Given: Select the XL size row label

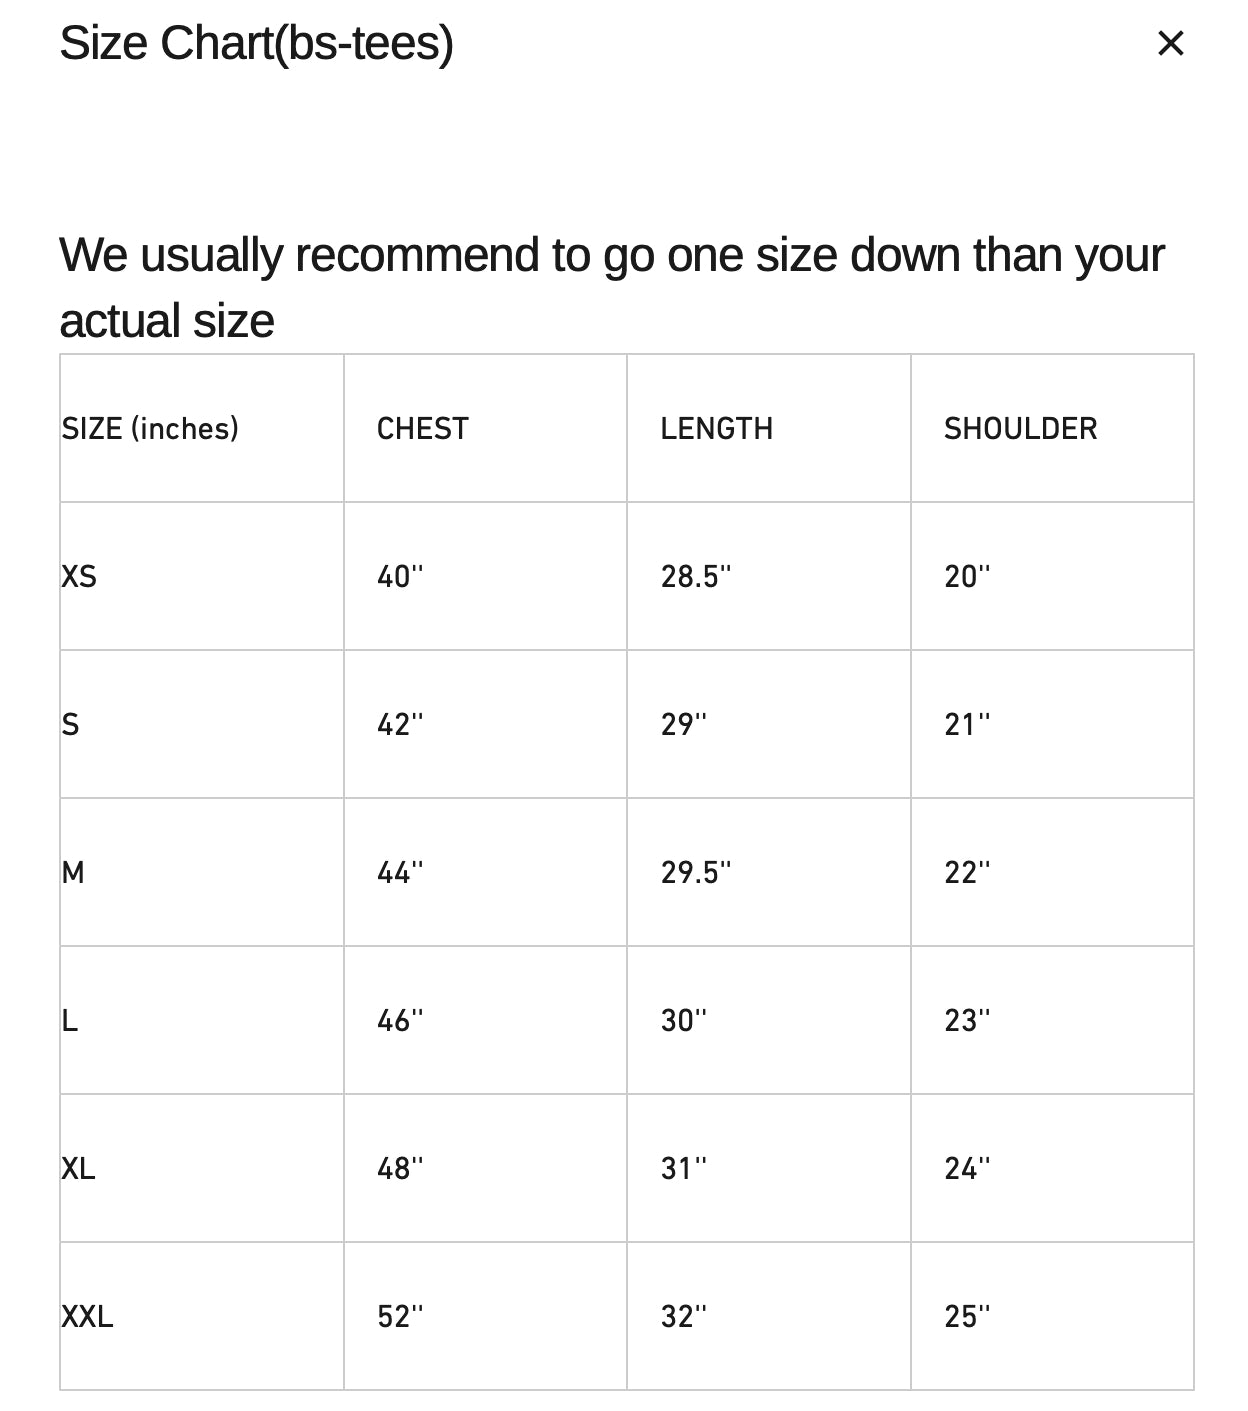Looking at the screenshot, I should (x=78, y=1168).
